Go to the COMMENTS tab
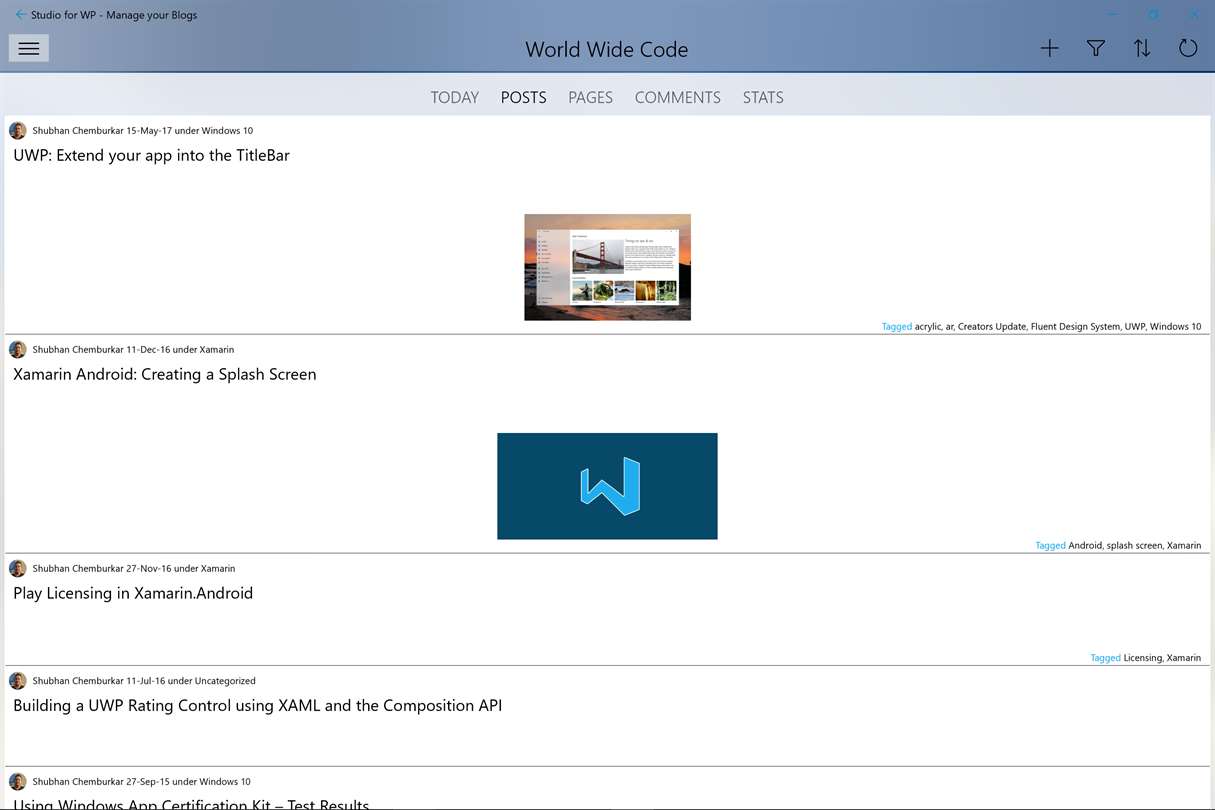The image size is (1215, 810). [x=677, y=97]
